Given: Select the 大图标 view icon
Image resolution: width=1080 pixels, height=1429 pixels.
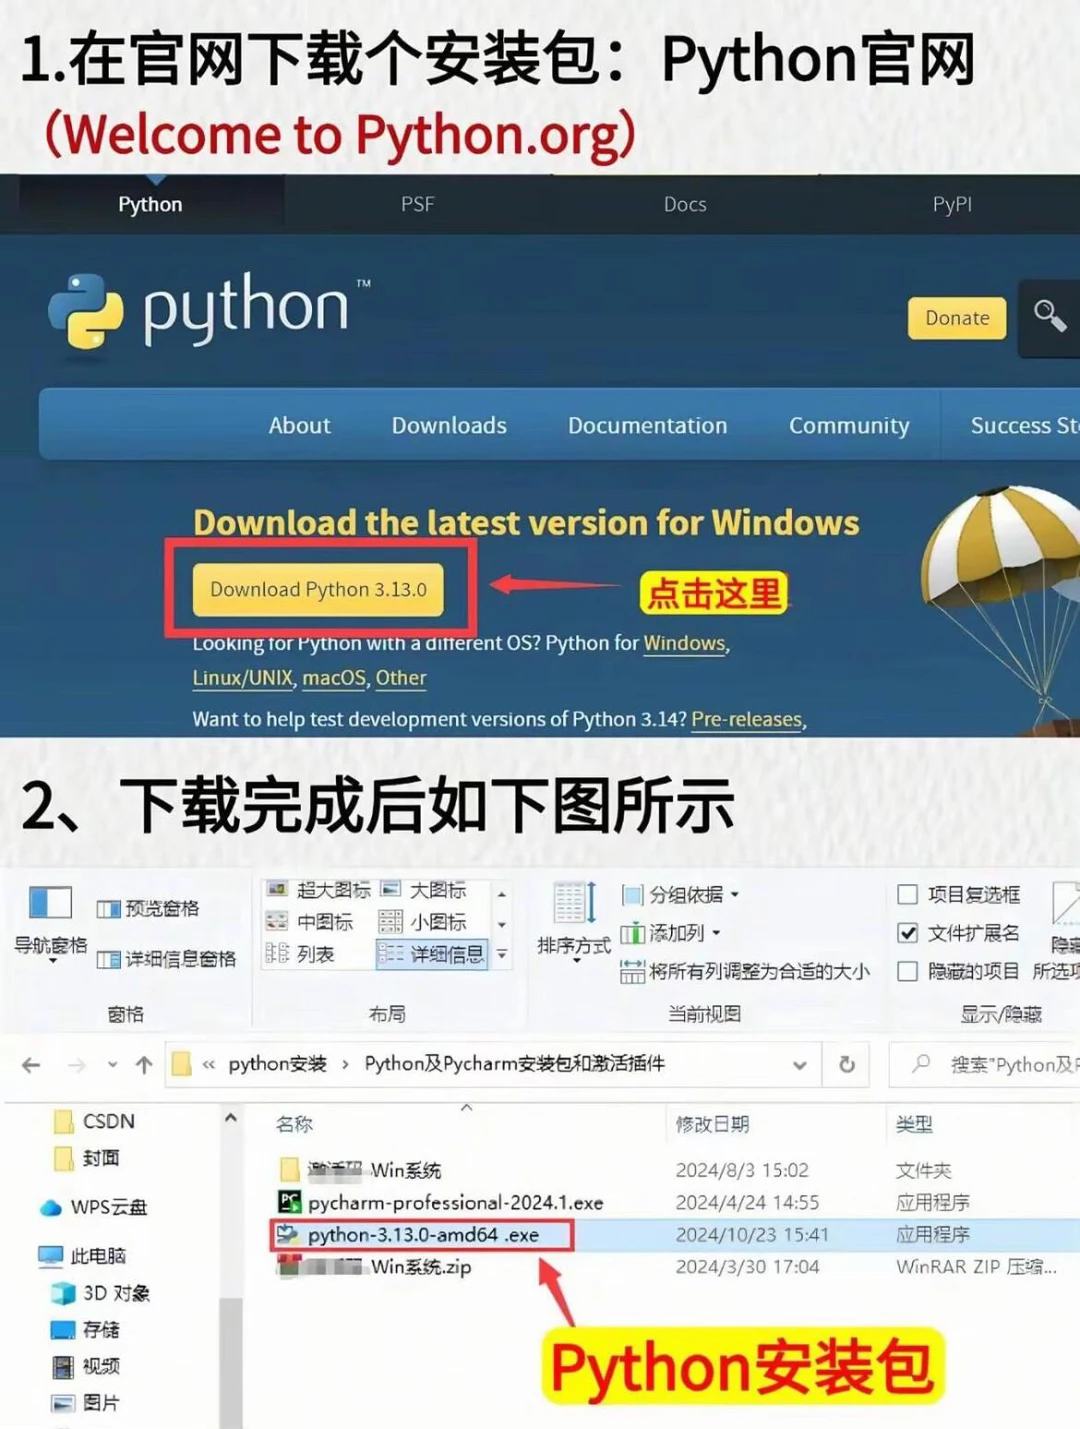Looking at the screenshot, I should pos(436,887).
